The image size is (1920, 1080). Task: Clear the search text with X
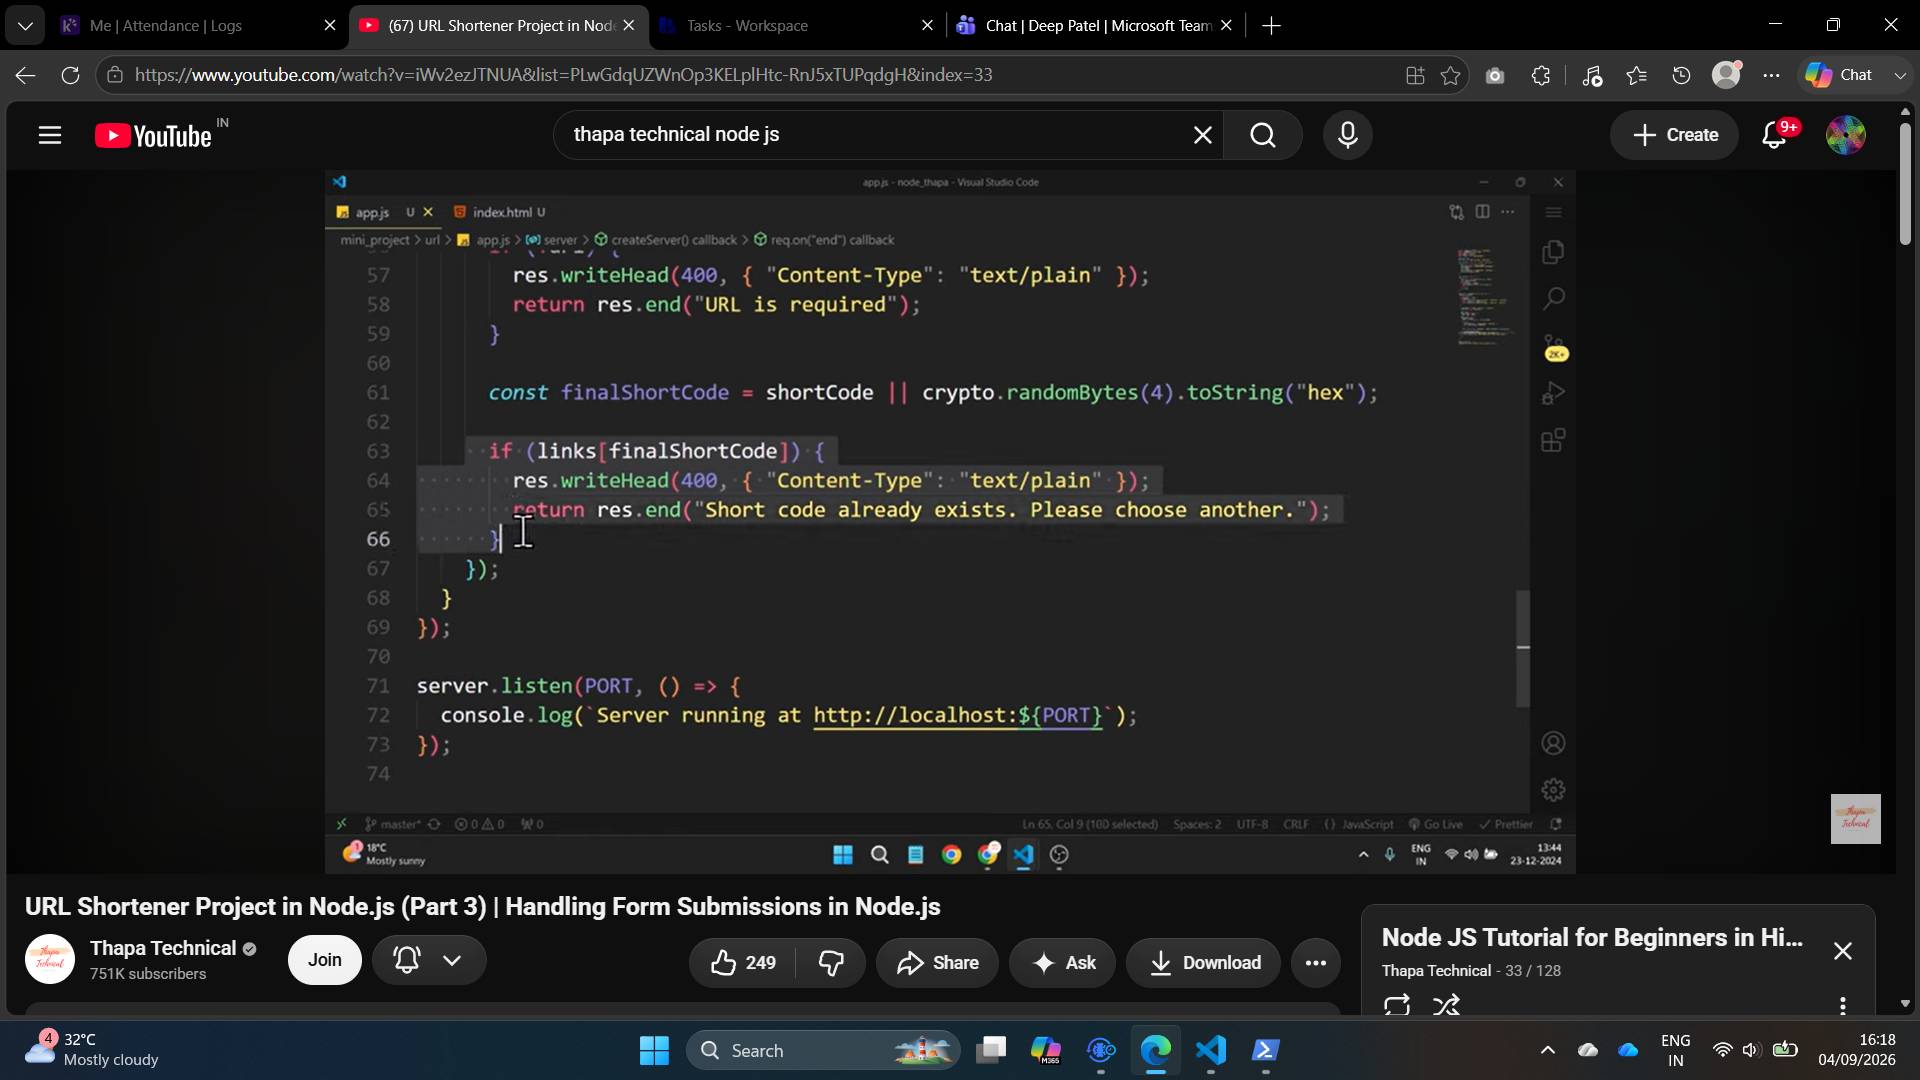[1203, 135]
